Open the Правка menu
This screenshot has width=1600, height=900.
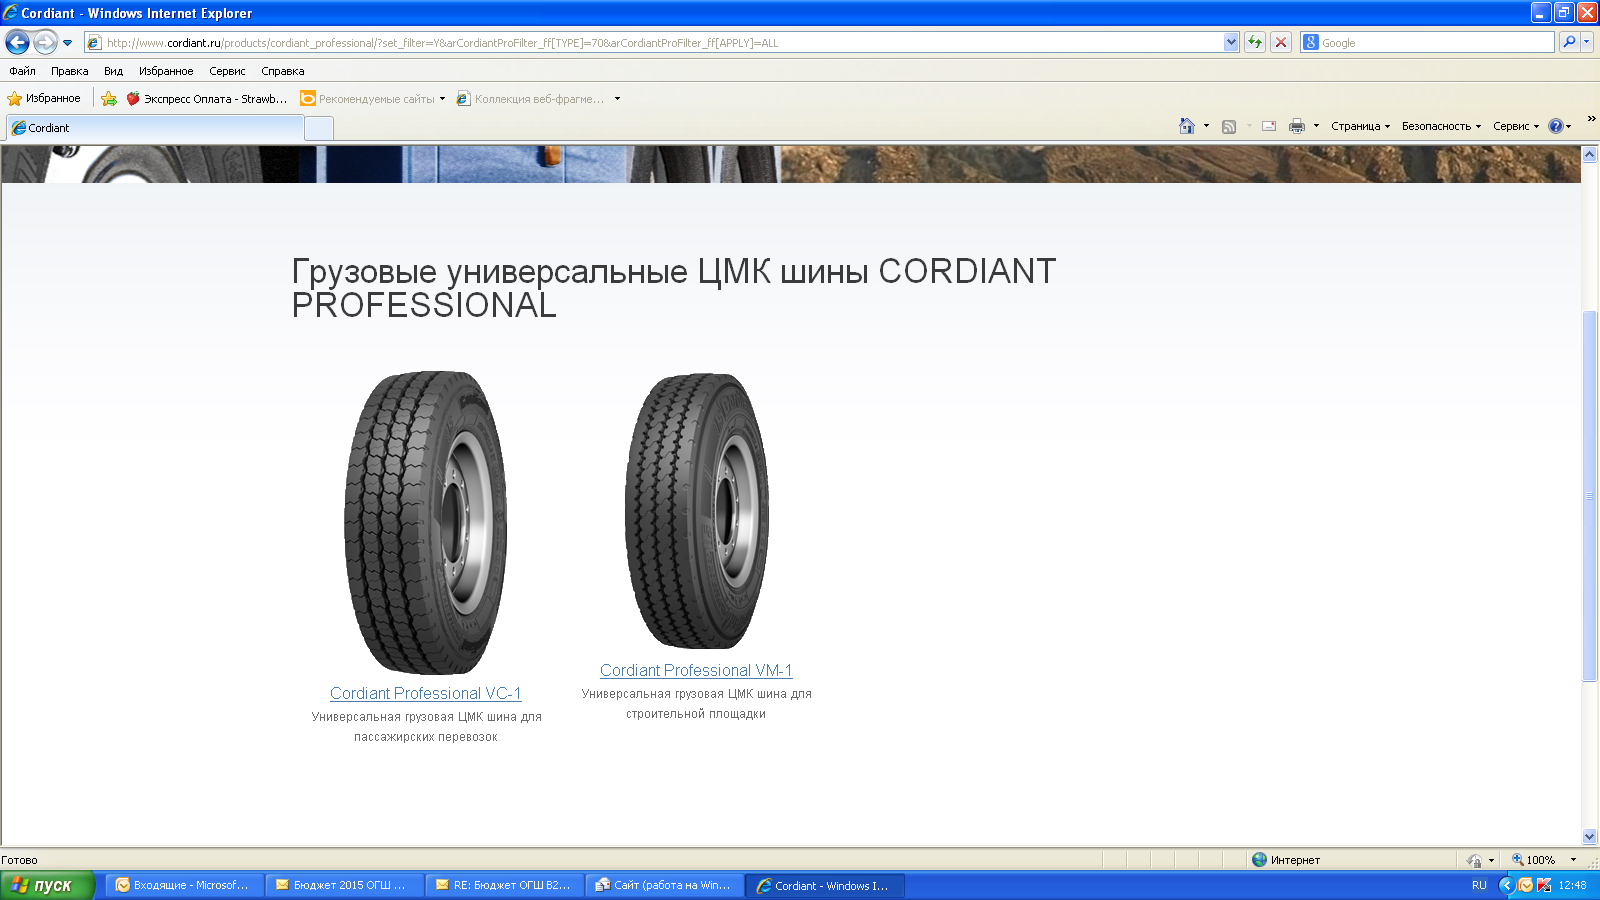pos(69,71)
